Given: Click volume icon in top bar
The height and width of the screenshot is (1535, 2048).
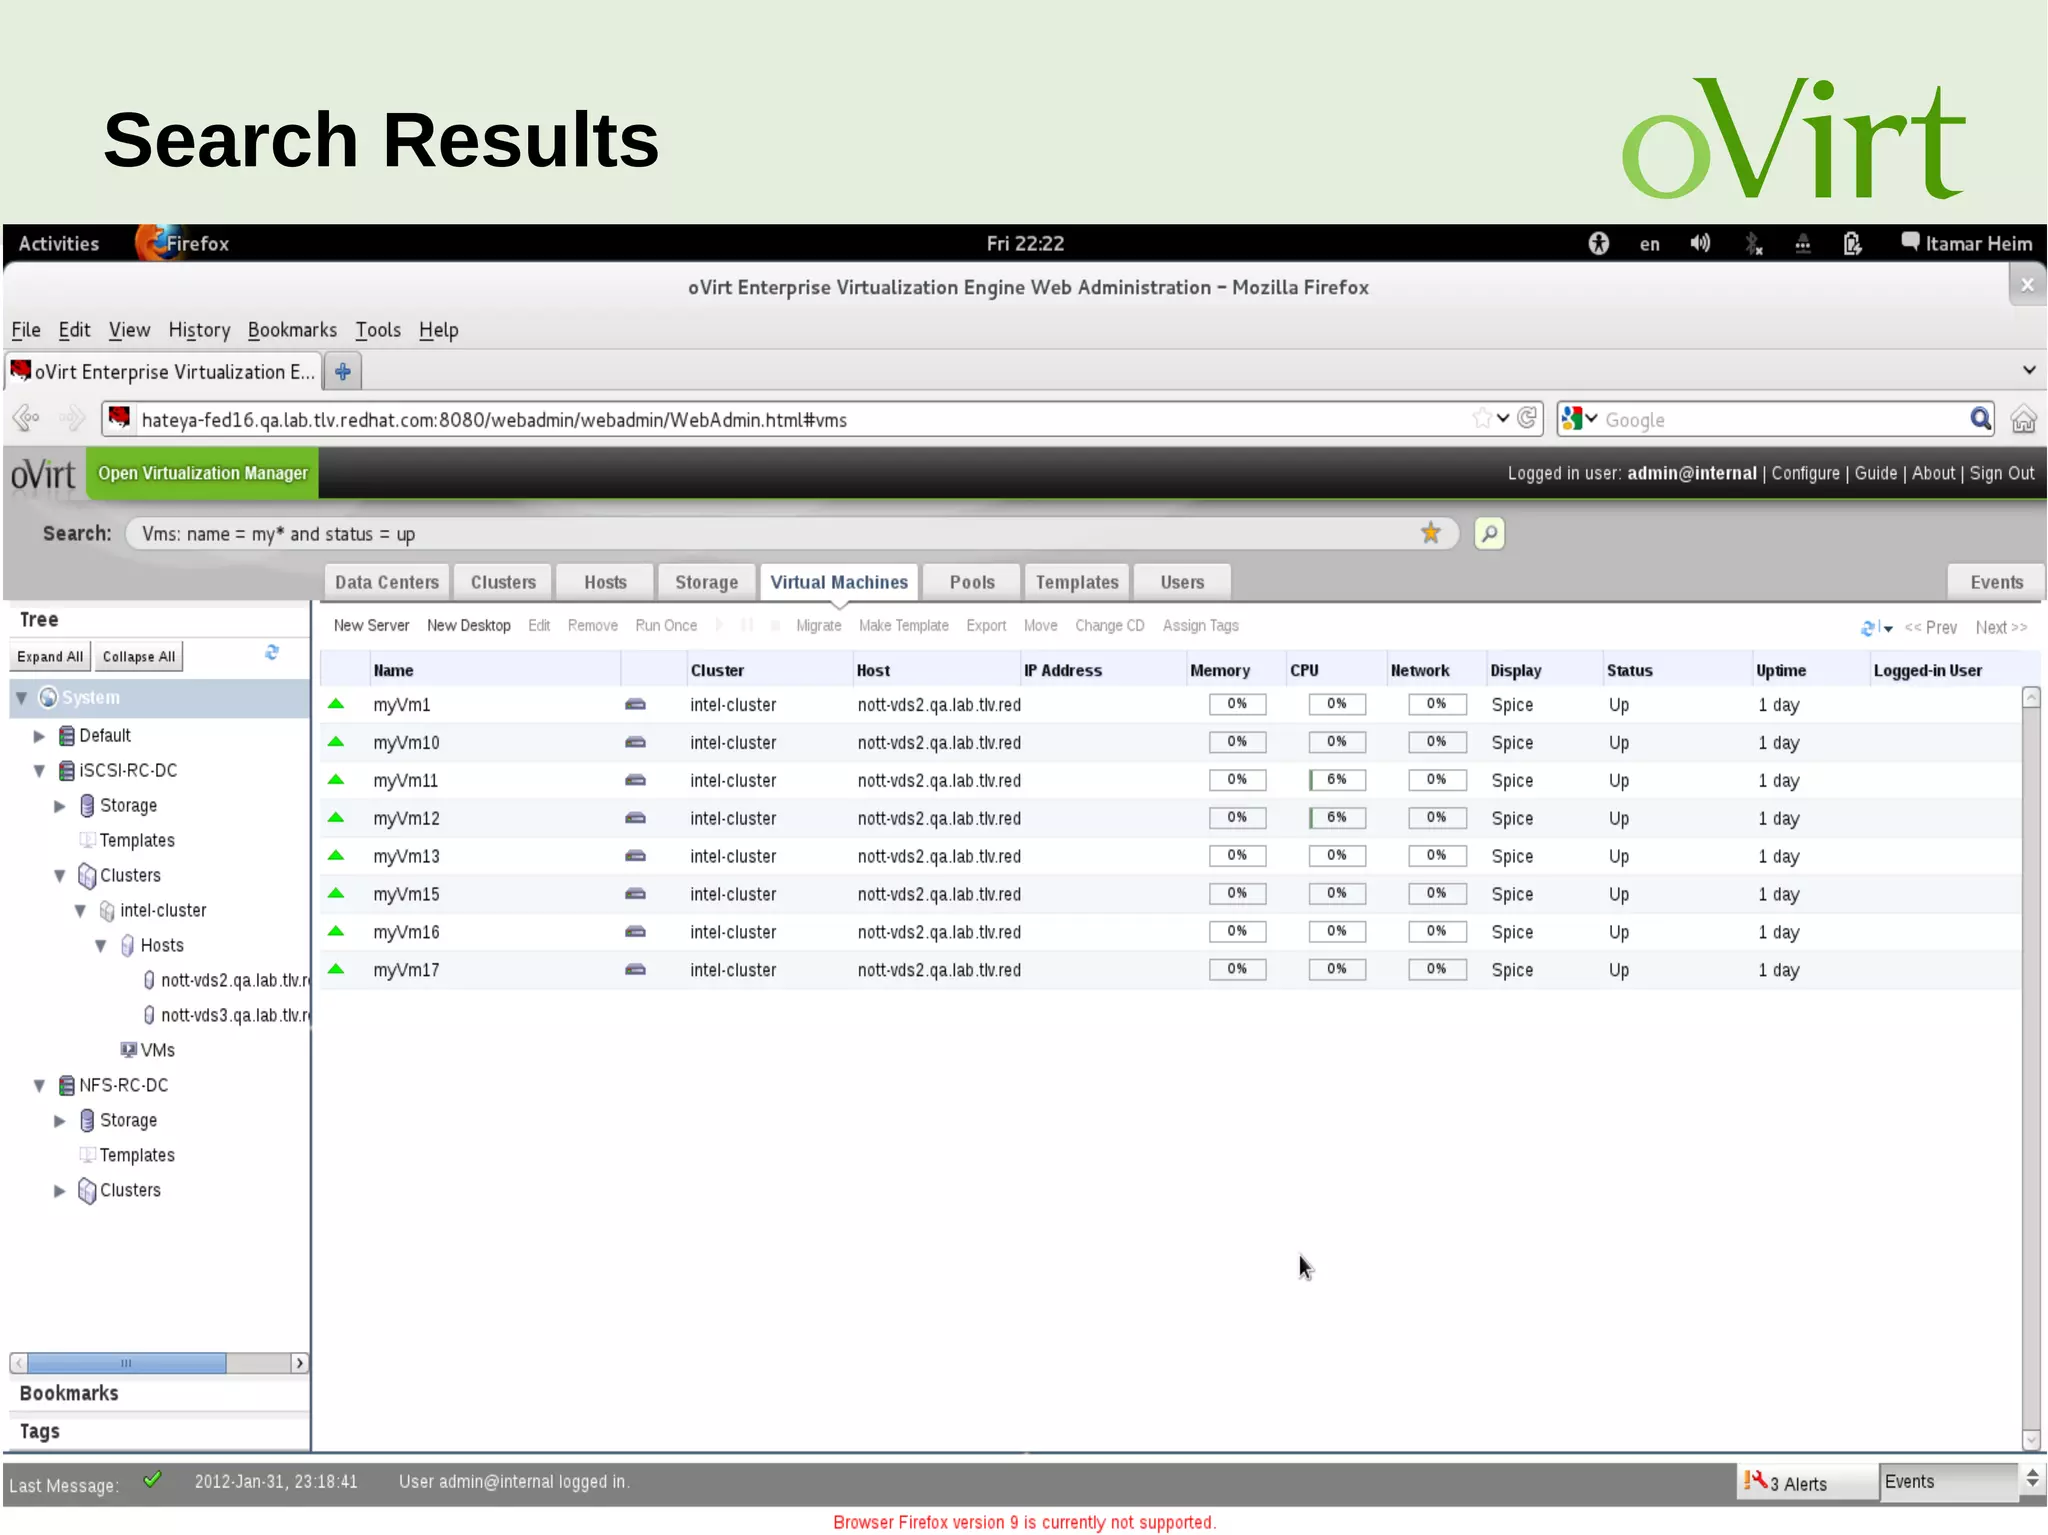Looking at the screenshot, I should pyautogui.click(x=1699, y=243).
